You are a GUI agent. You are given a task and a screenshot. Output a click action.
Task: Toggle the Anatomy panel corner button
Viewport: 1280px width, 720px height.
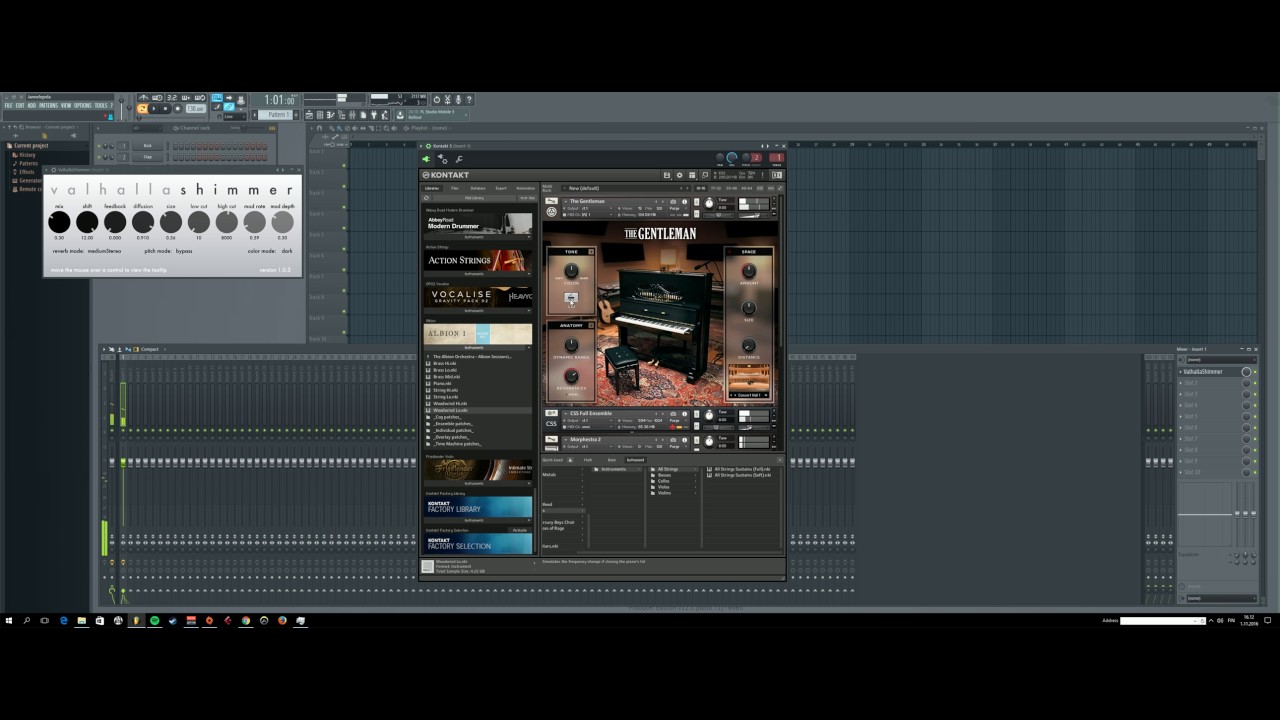(x=591, y=325)
